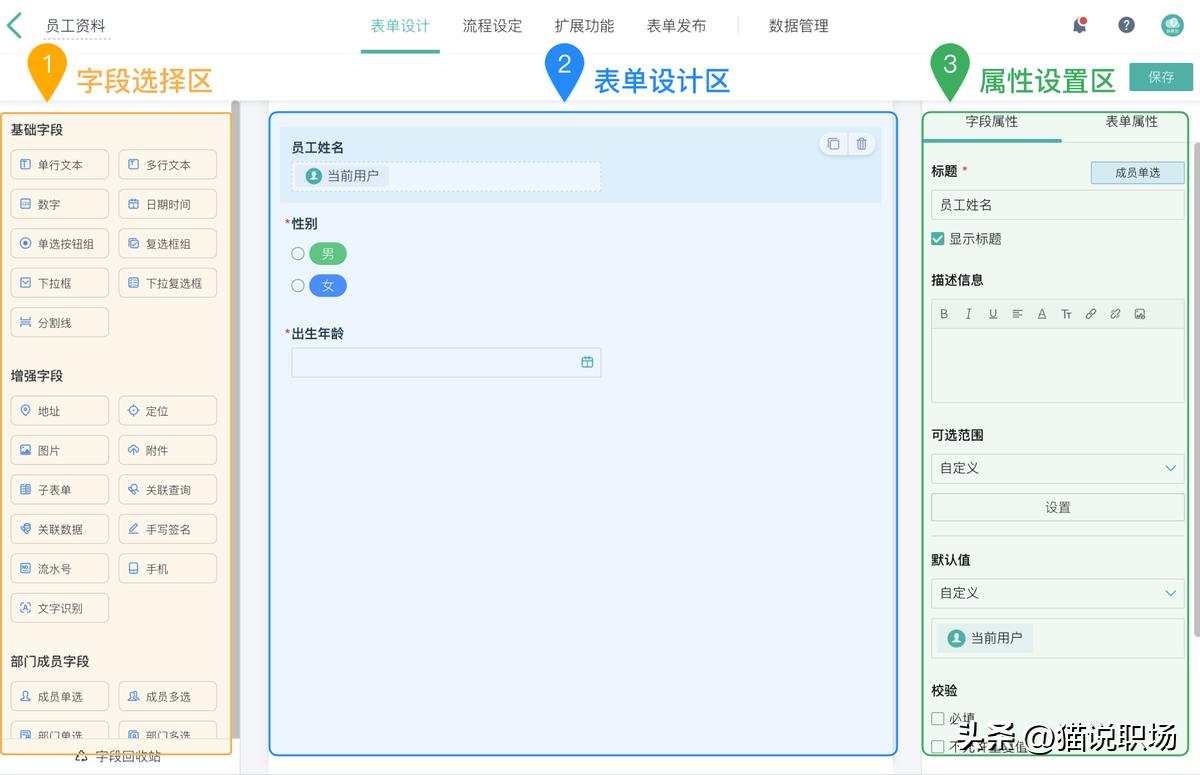Insert an image via description toolbar icon
The image size is (1200, 775).
click(1139, 313)
